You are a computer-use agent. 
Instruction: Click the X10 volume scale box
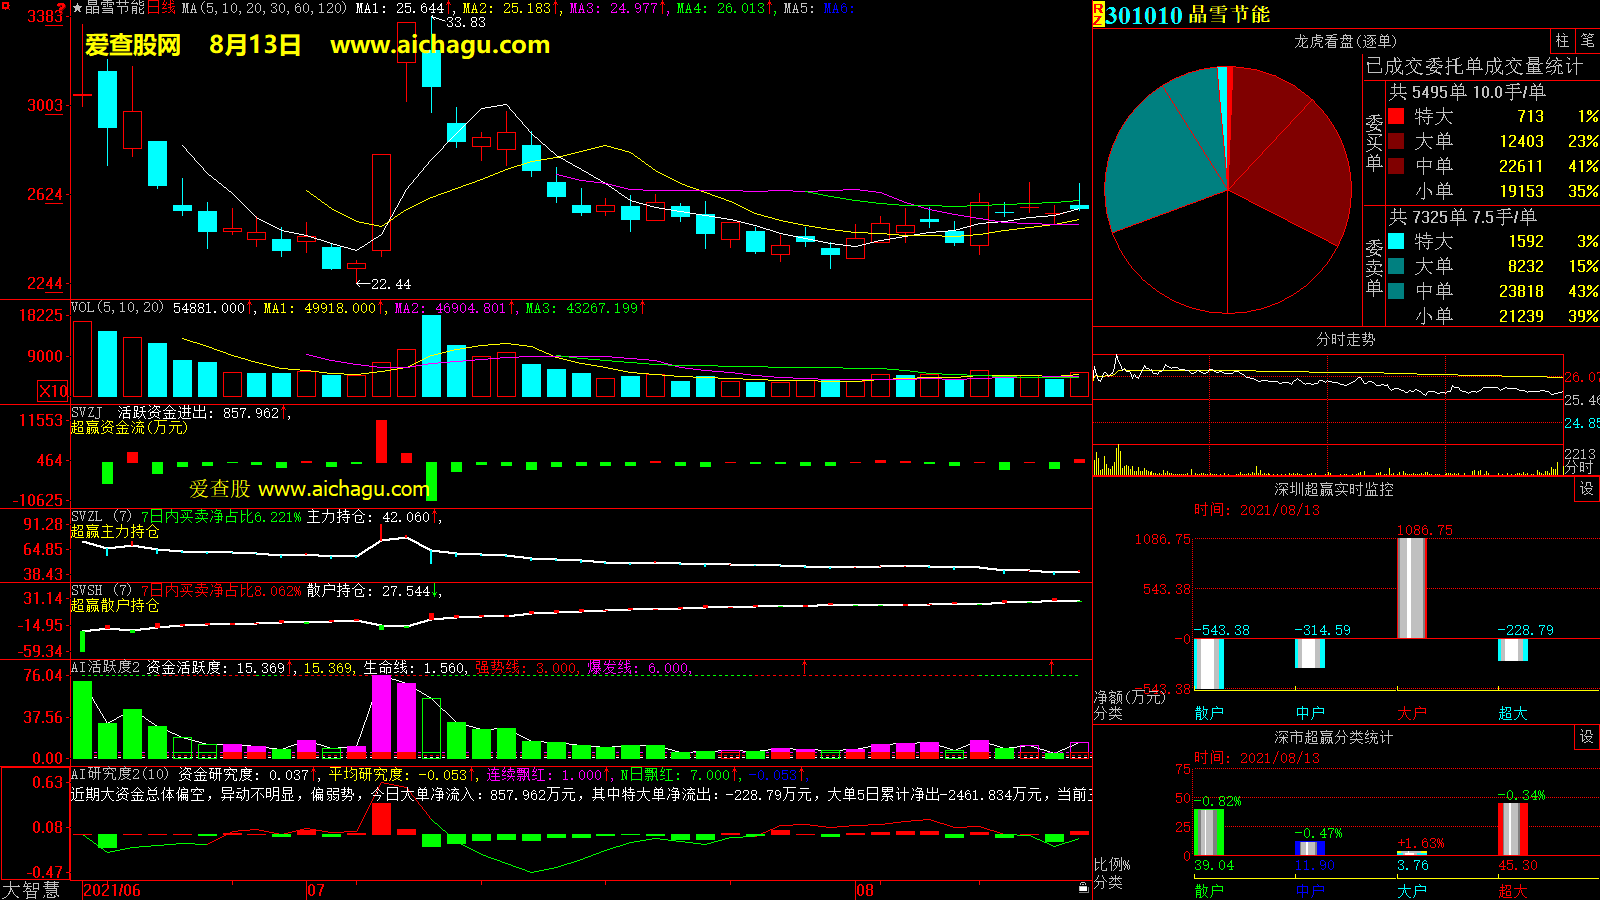click(x=53, y=391)
